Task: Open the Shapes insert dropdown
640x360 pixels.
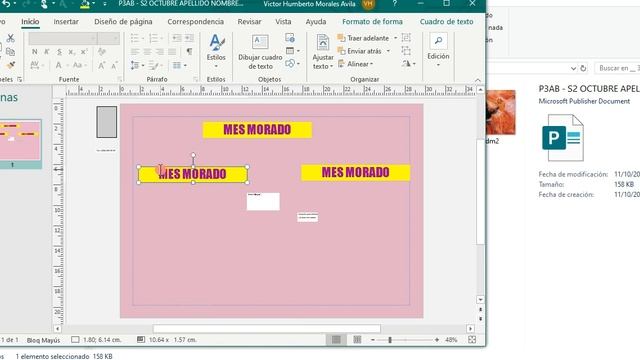Action: (293, 64)
